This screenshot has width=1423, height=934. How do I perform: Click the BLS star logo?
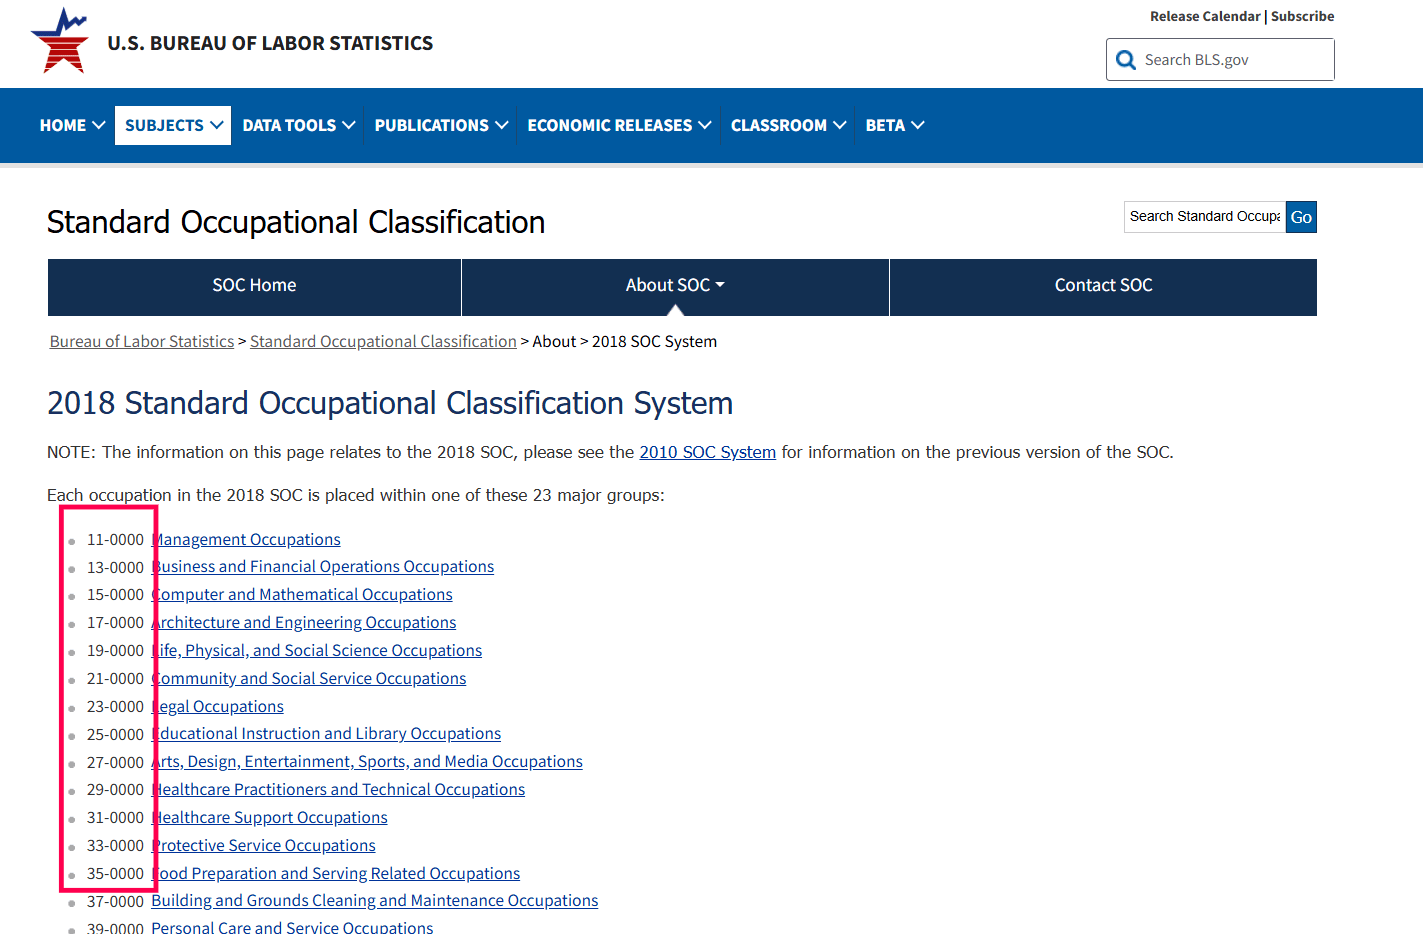[60, 40]
